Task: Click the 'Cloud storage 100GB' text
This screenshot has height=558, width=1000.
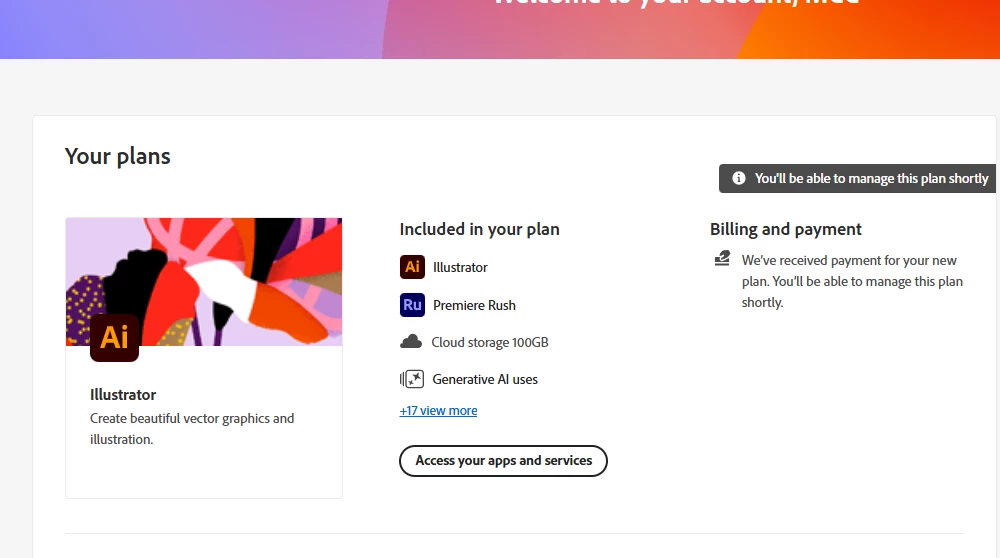Action: [x=490, y=342]
